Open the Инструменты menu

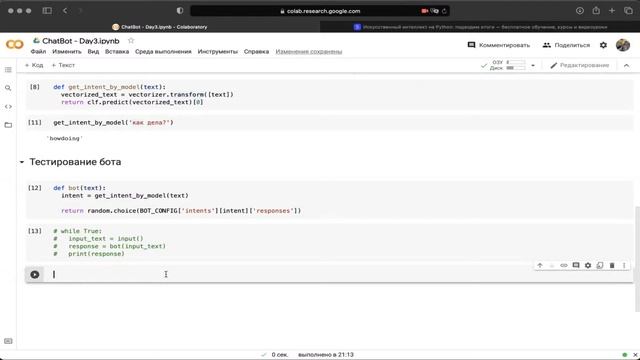coord(218,51)
